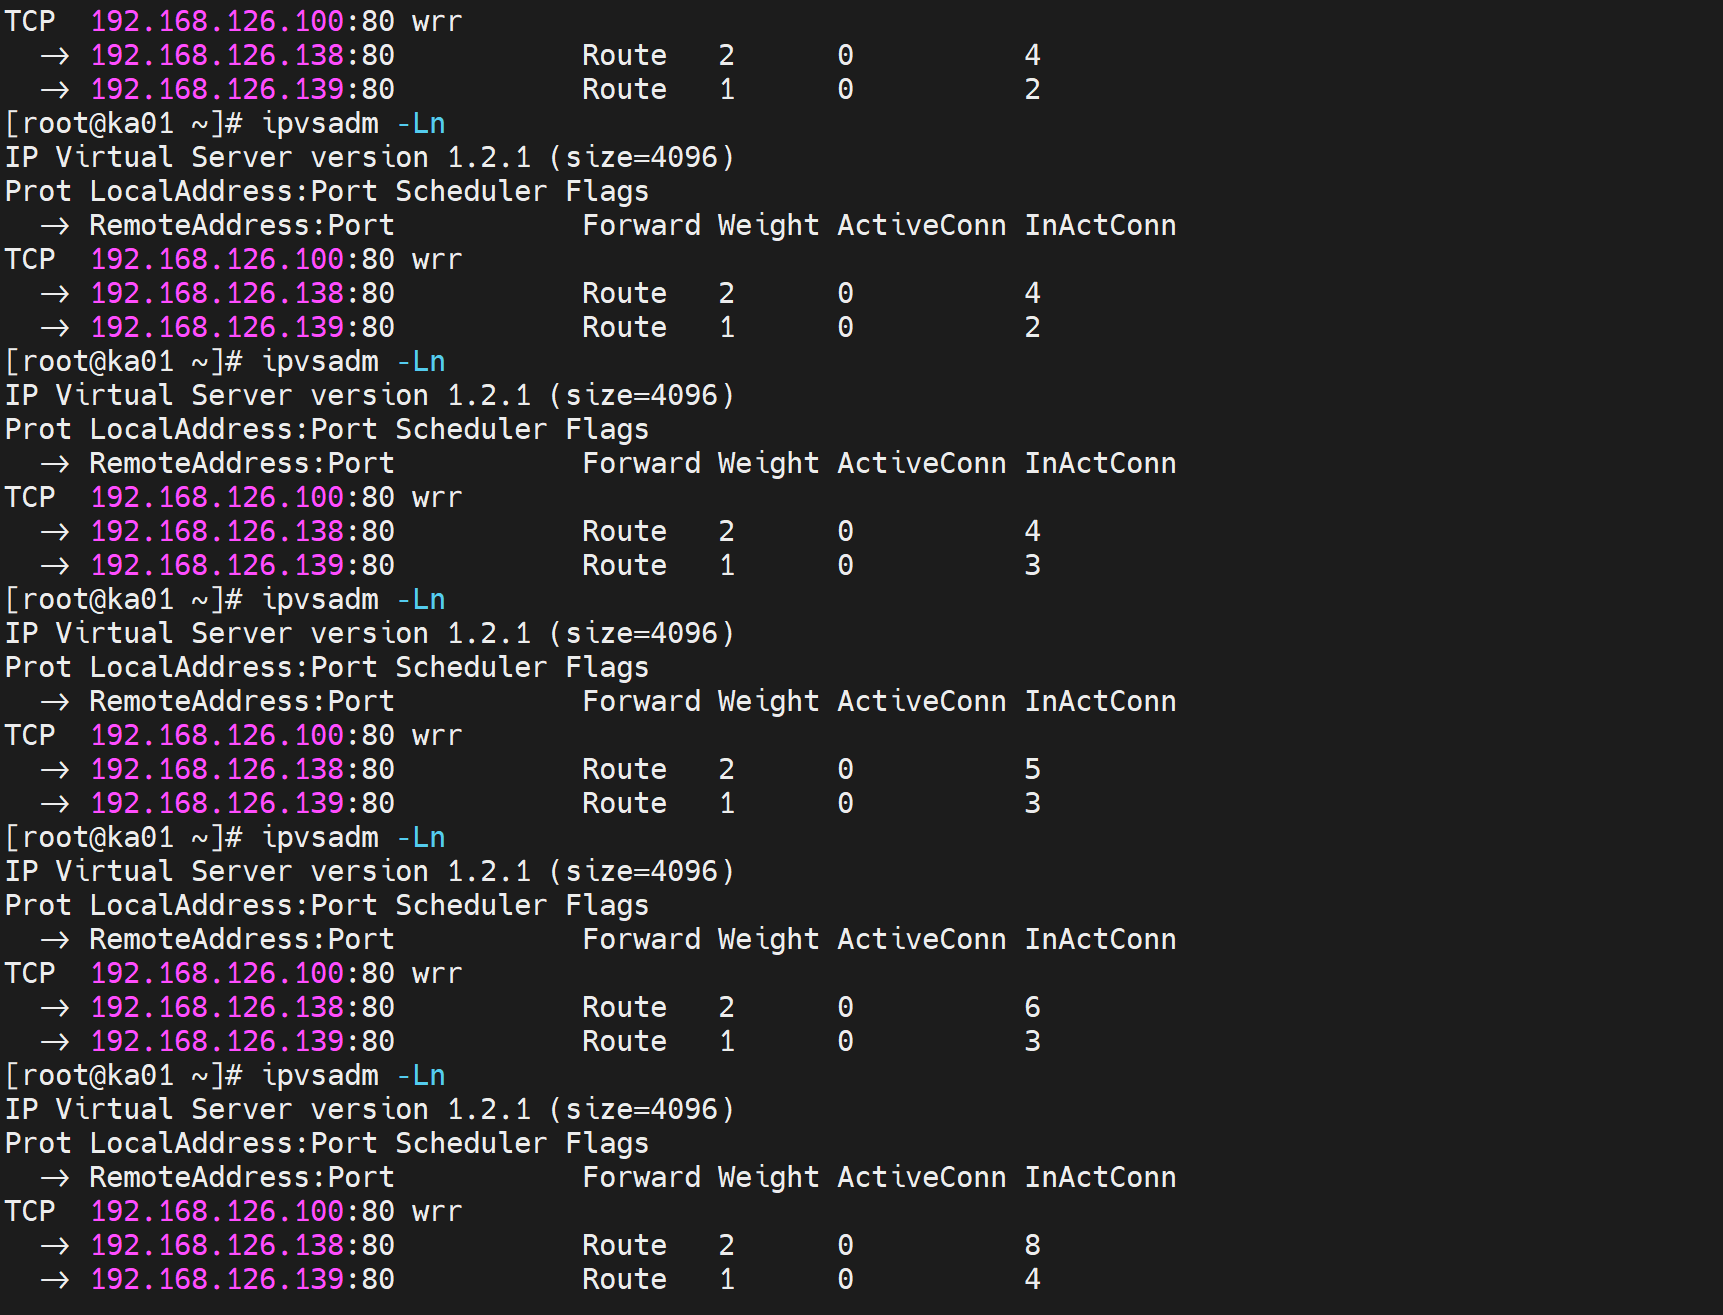The height and width of the screenshot is (1315, 1723).
Task: Click the bottommost 192.168.126.139:80 address
Action: pyautogui.click(x=242, y=1279)
